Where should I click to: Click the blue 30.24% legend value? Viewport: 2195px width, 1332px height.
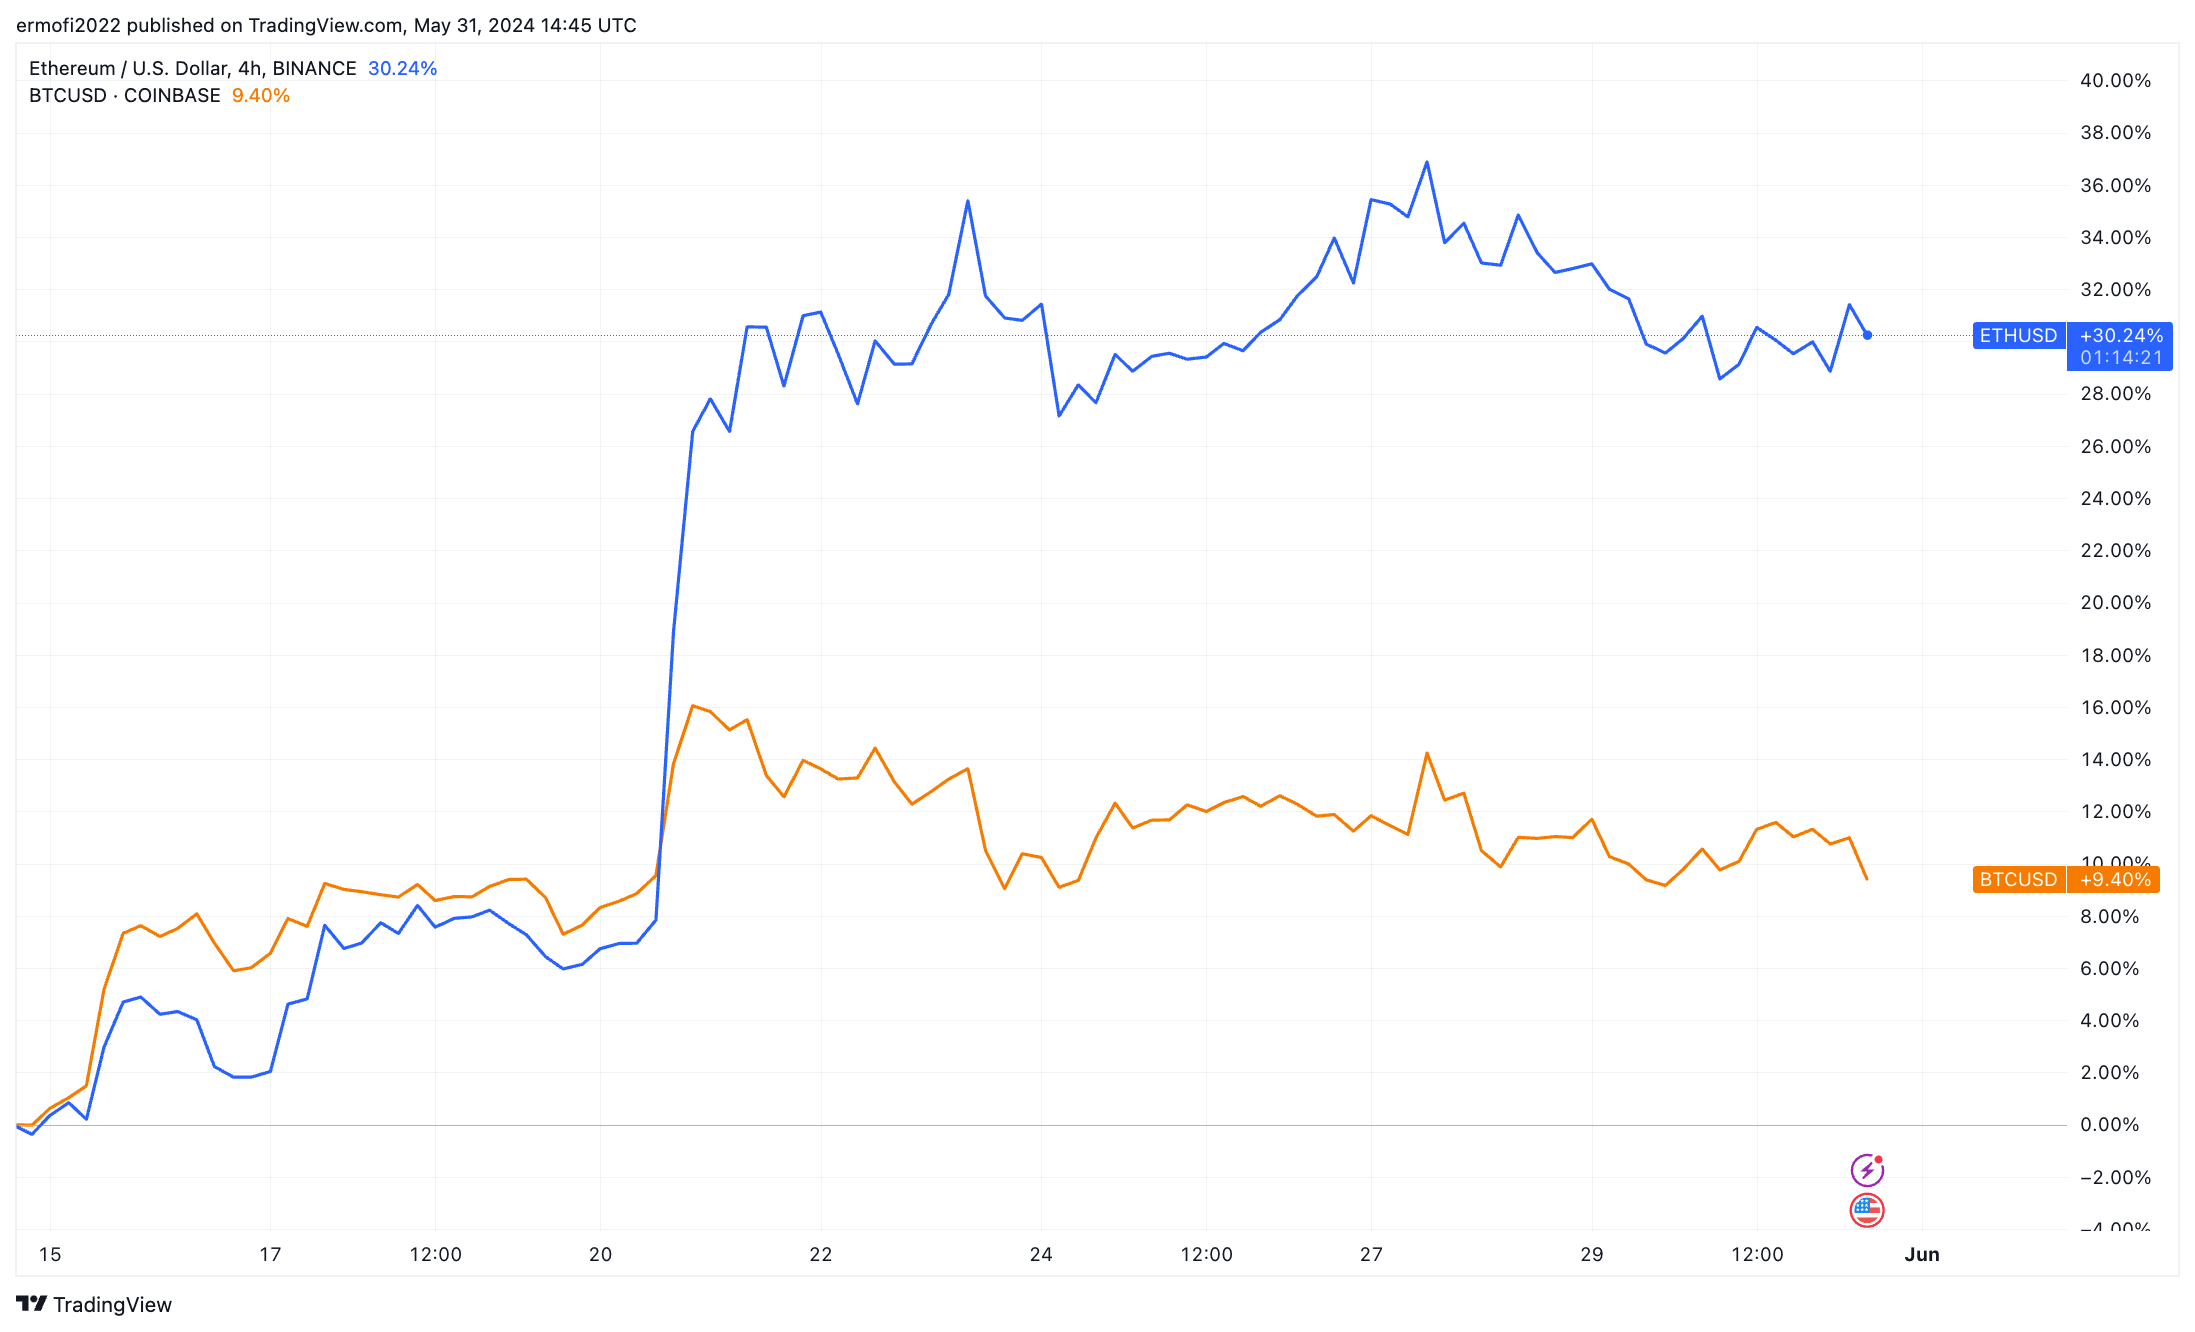click(402, 68)
